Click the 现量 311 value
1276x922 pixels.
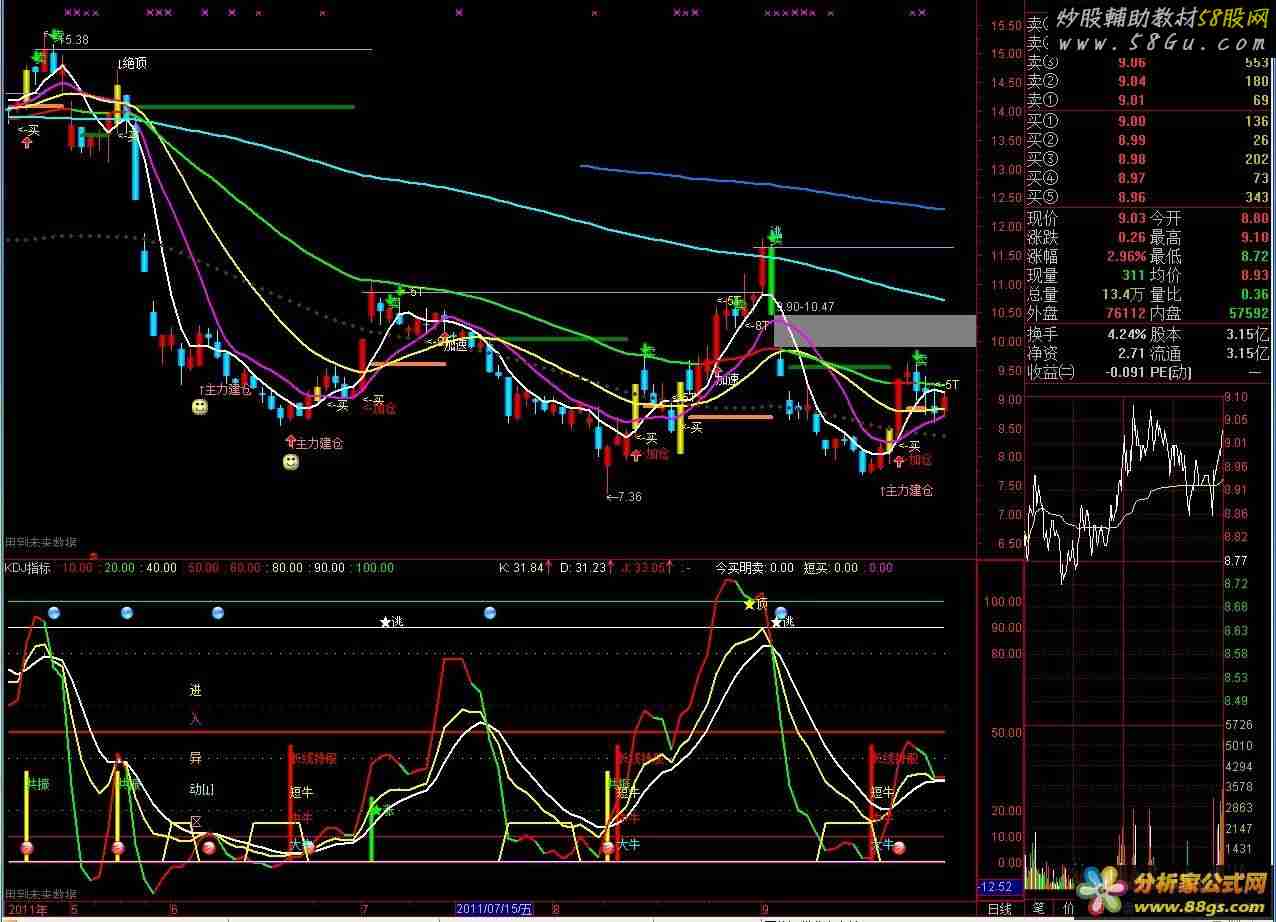1134,275
